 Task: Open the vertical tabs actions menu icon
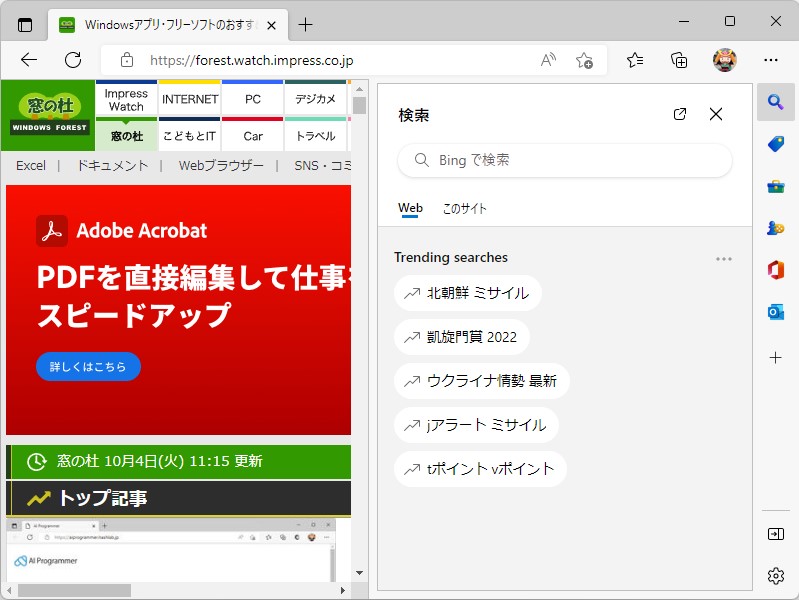(24, 24)
